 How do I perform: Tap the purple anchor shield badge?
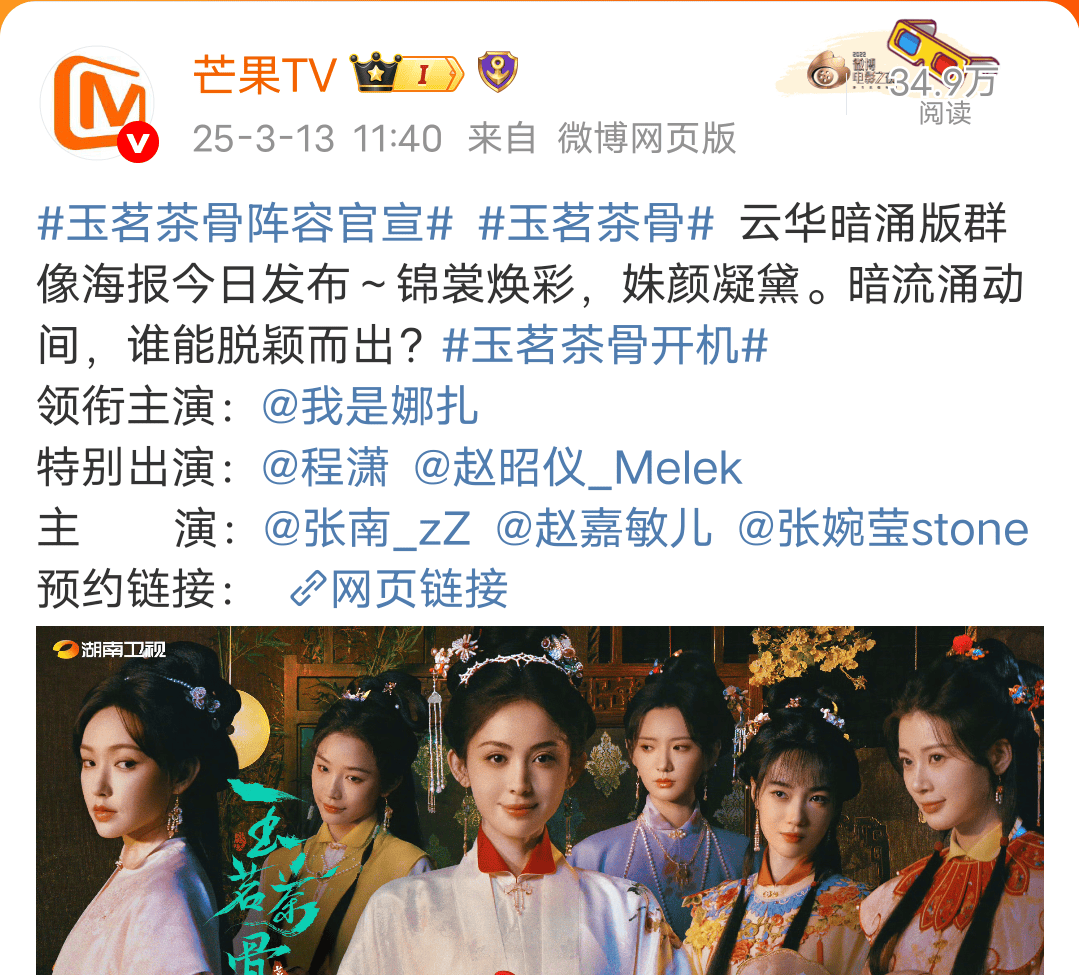(498, 72)
